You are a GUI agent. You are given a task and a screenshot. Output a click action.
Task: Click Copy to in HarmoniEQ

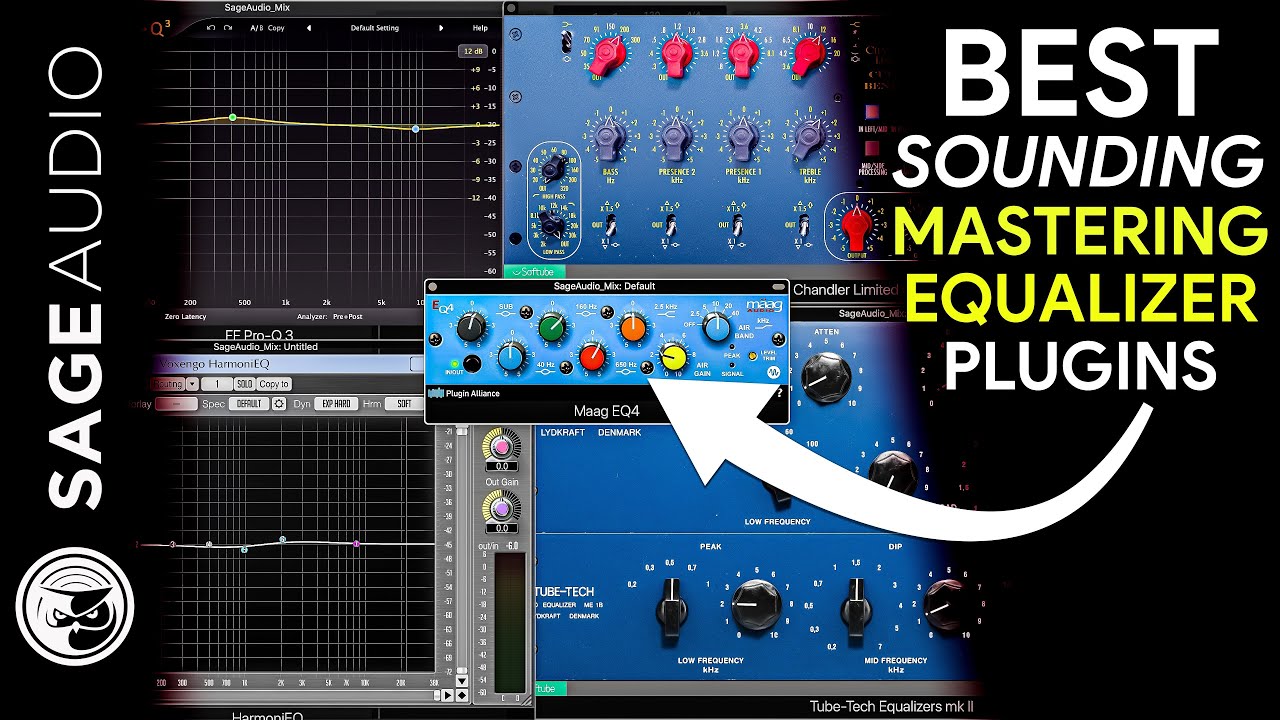point(274,384)
